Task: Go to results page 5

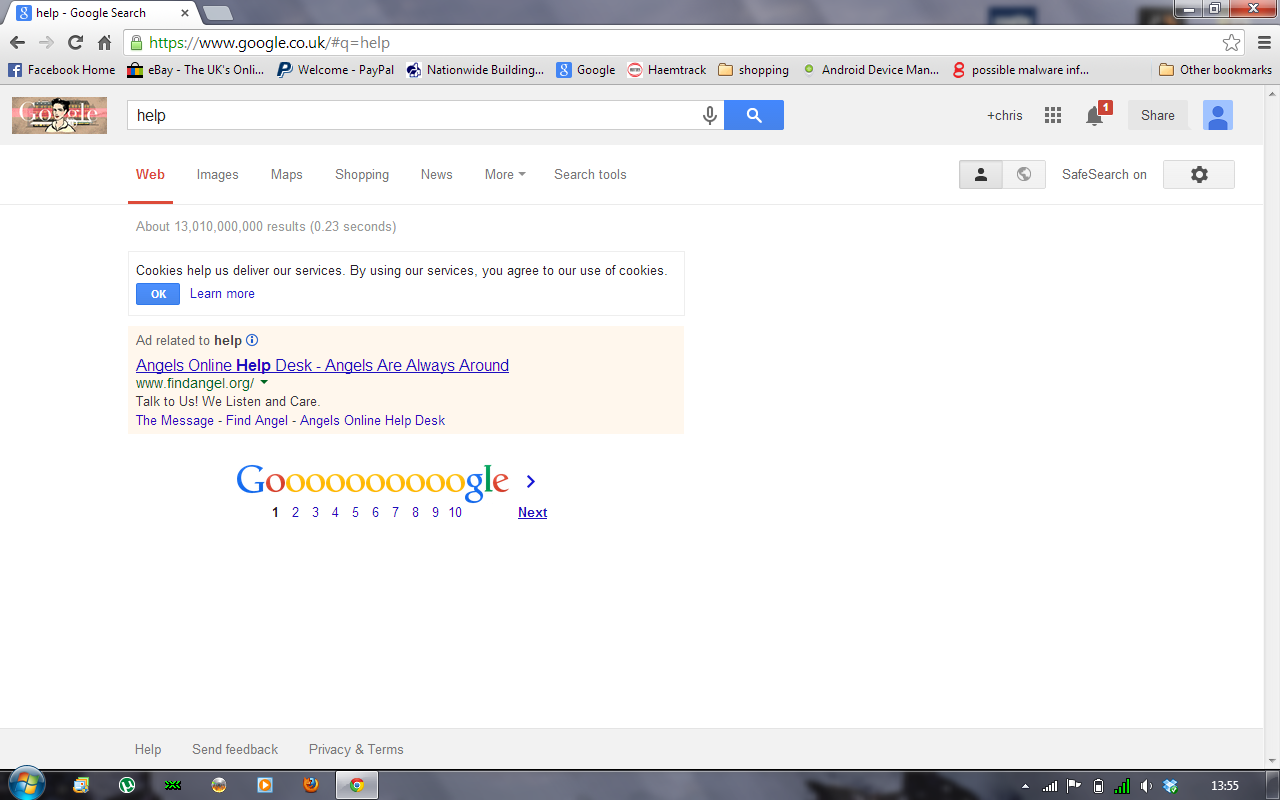Action: pos(355,513)
